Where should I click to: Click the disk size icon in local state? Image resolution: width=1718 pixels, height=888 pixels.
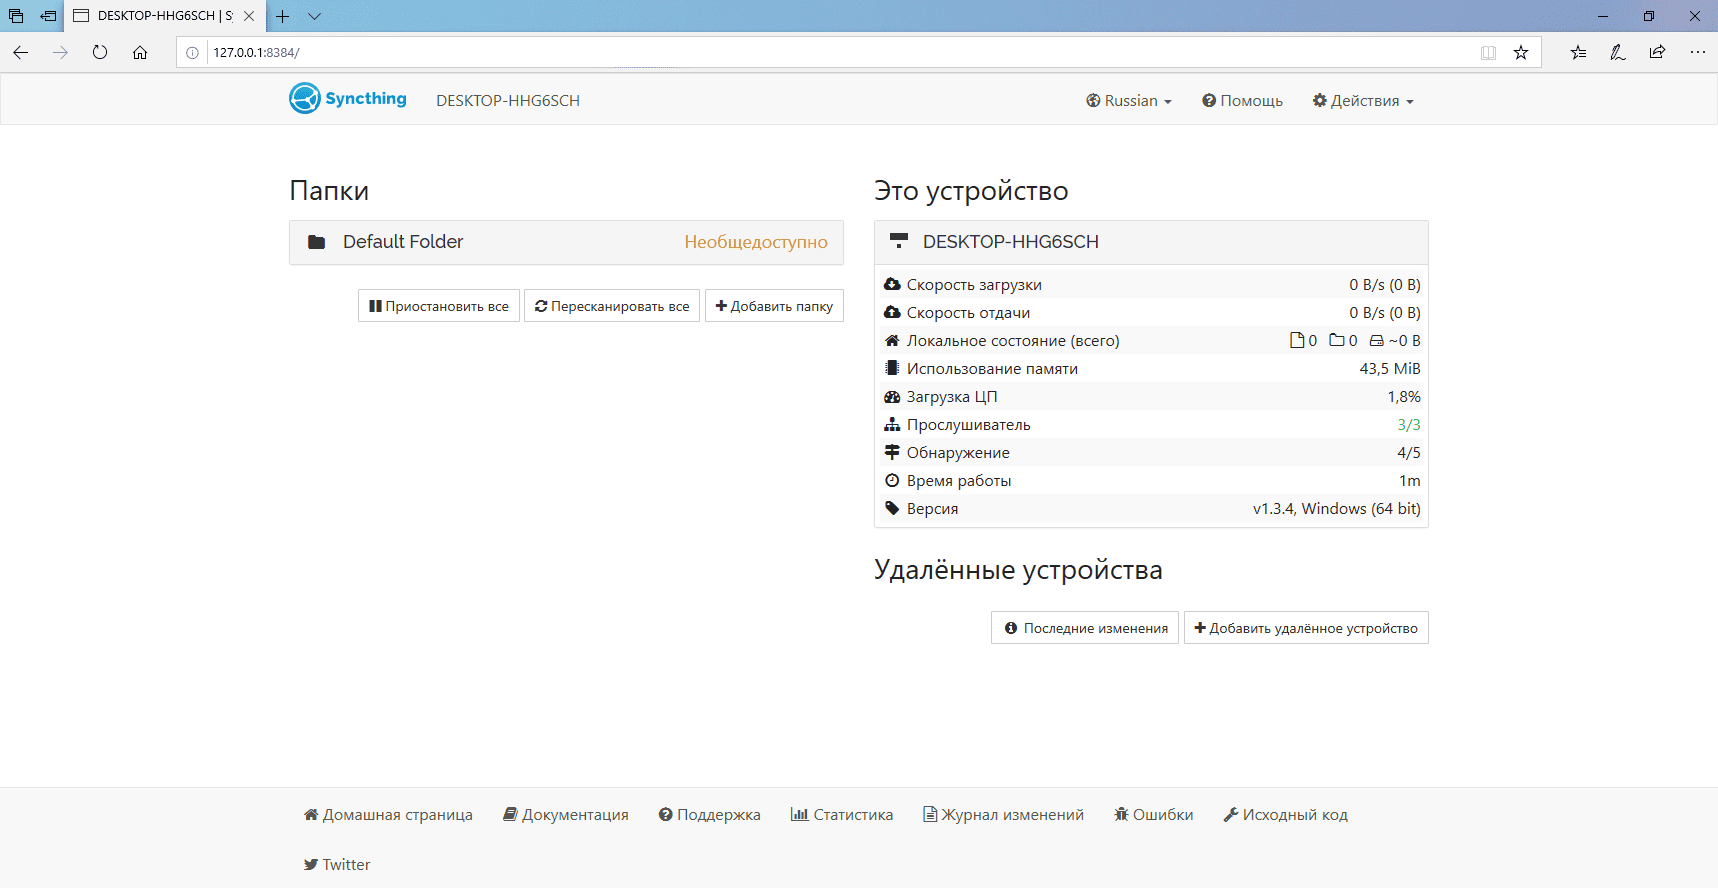click(x=1377, y=341)
